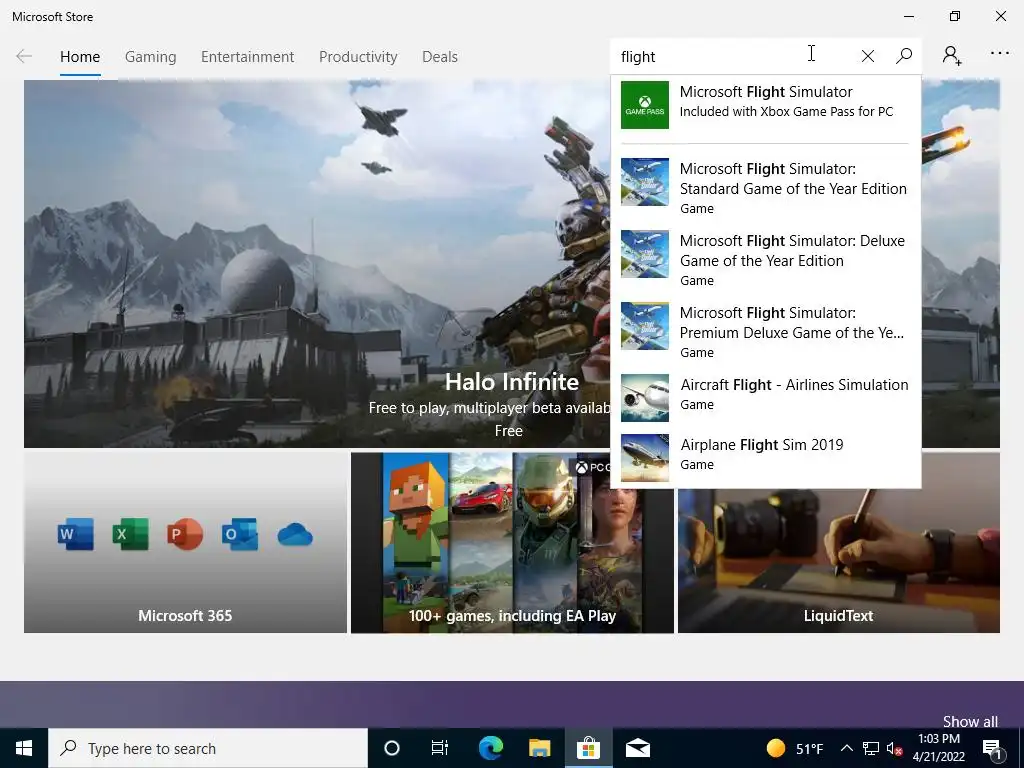Click the Outlook icon in Microsoft 365 tile

(240, 534)
